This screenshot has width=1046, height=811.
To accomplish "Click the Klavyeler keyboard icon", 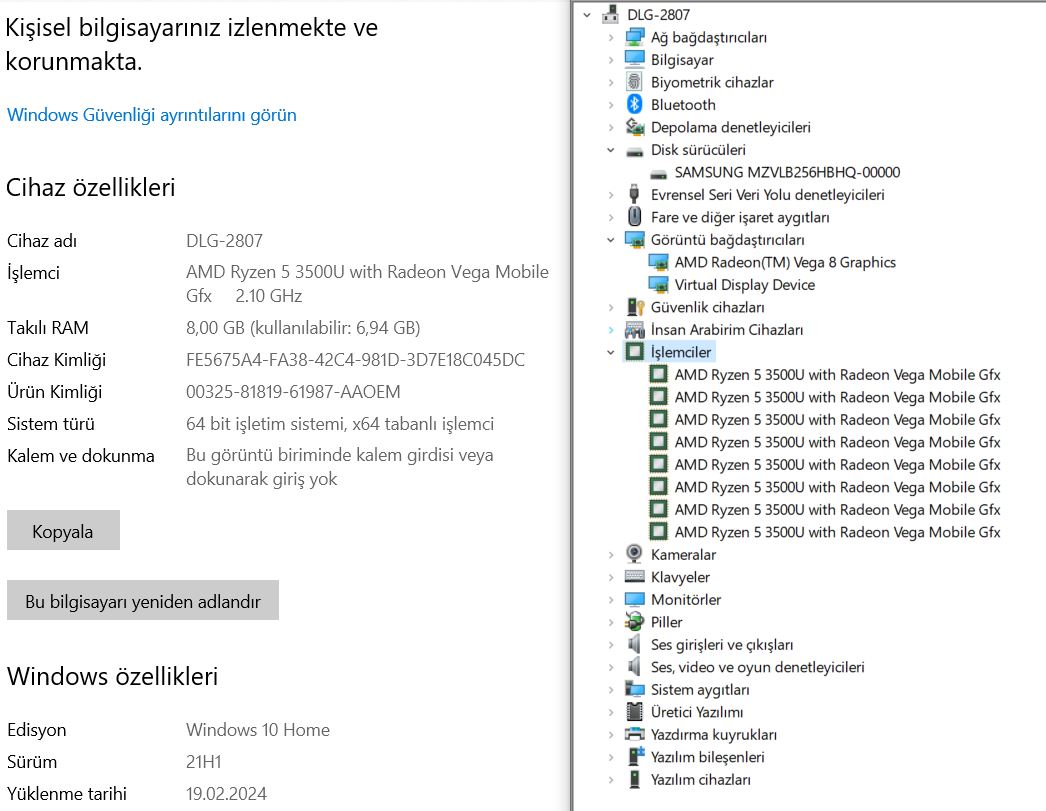I will (634, 576).
